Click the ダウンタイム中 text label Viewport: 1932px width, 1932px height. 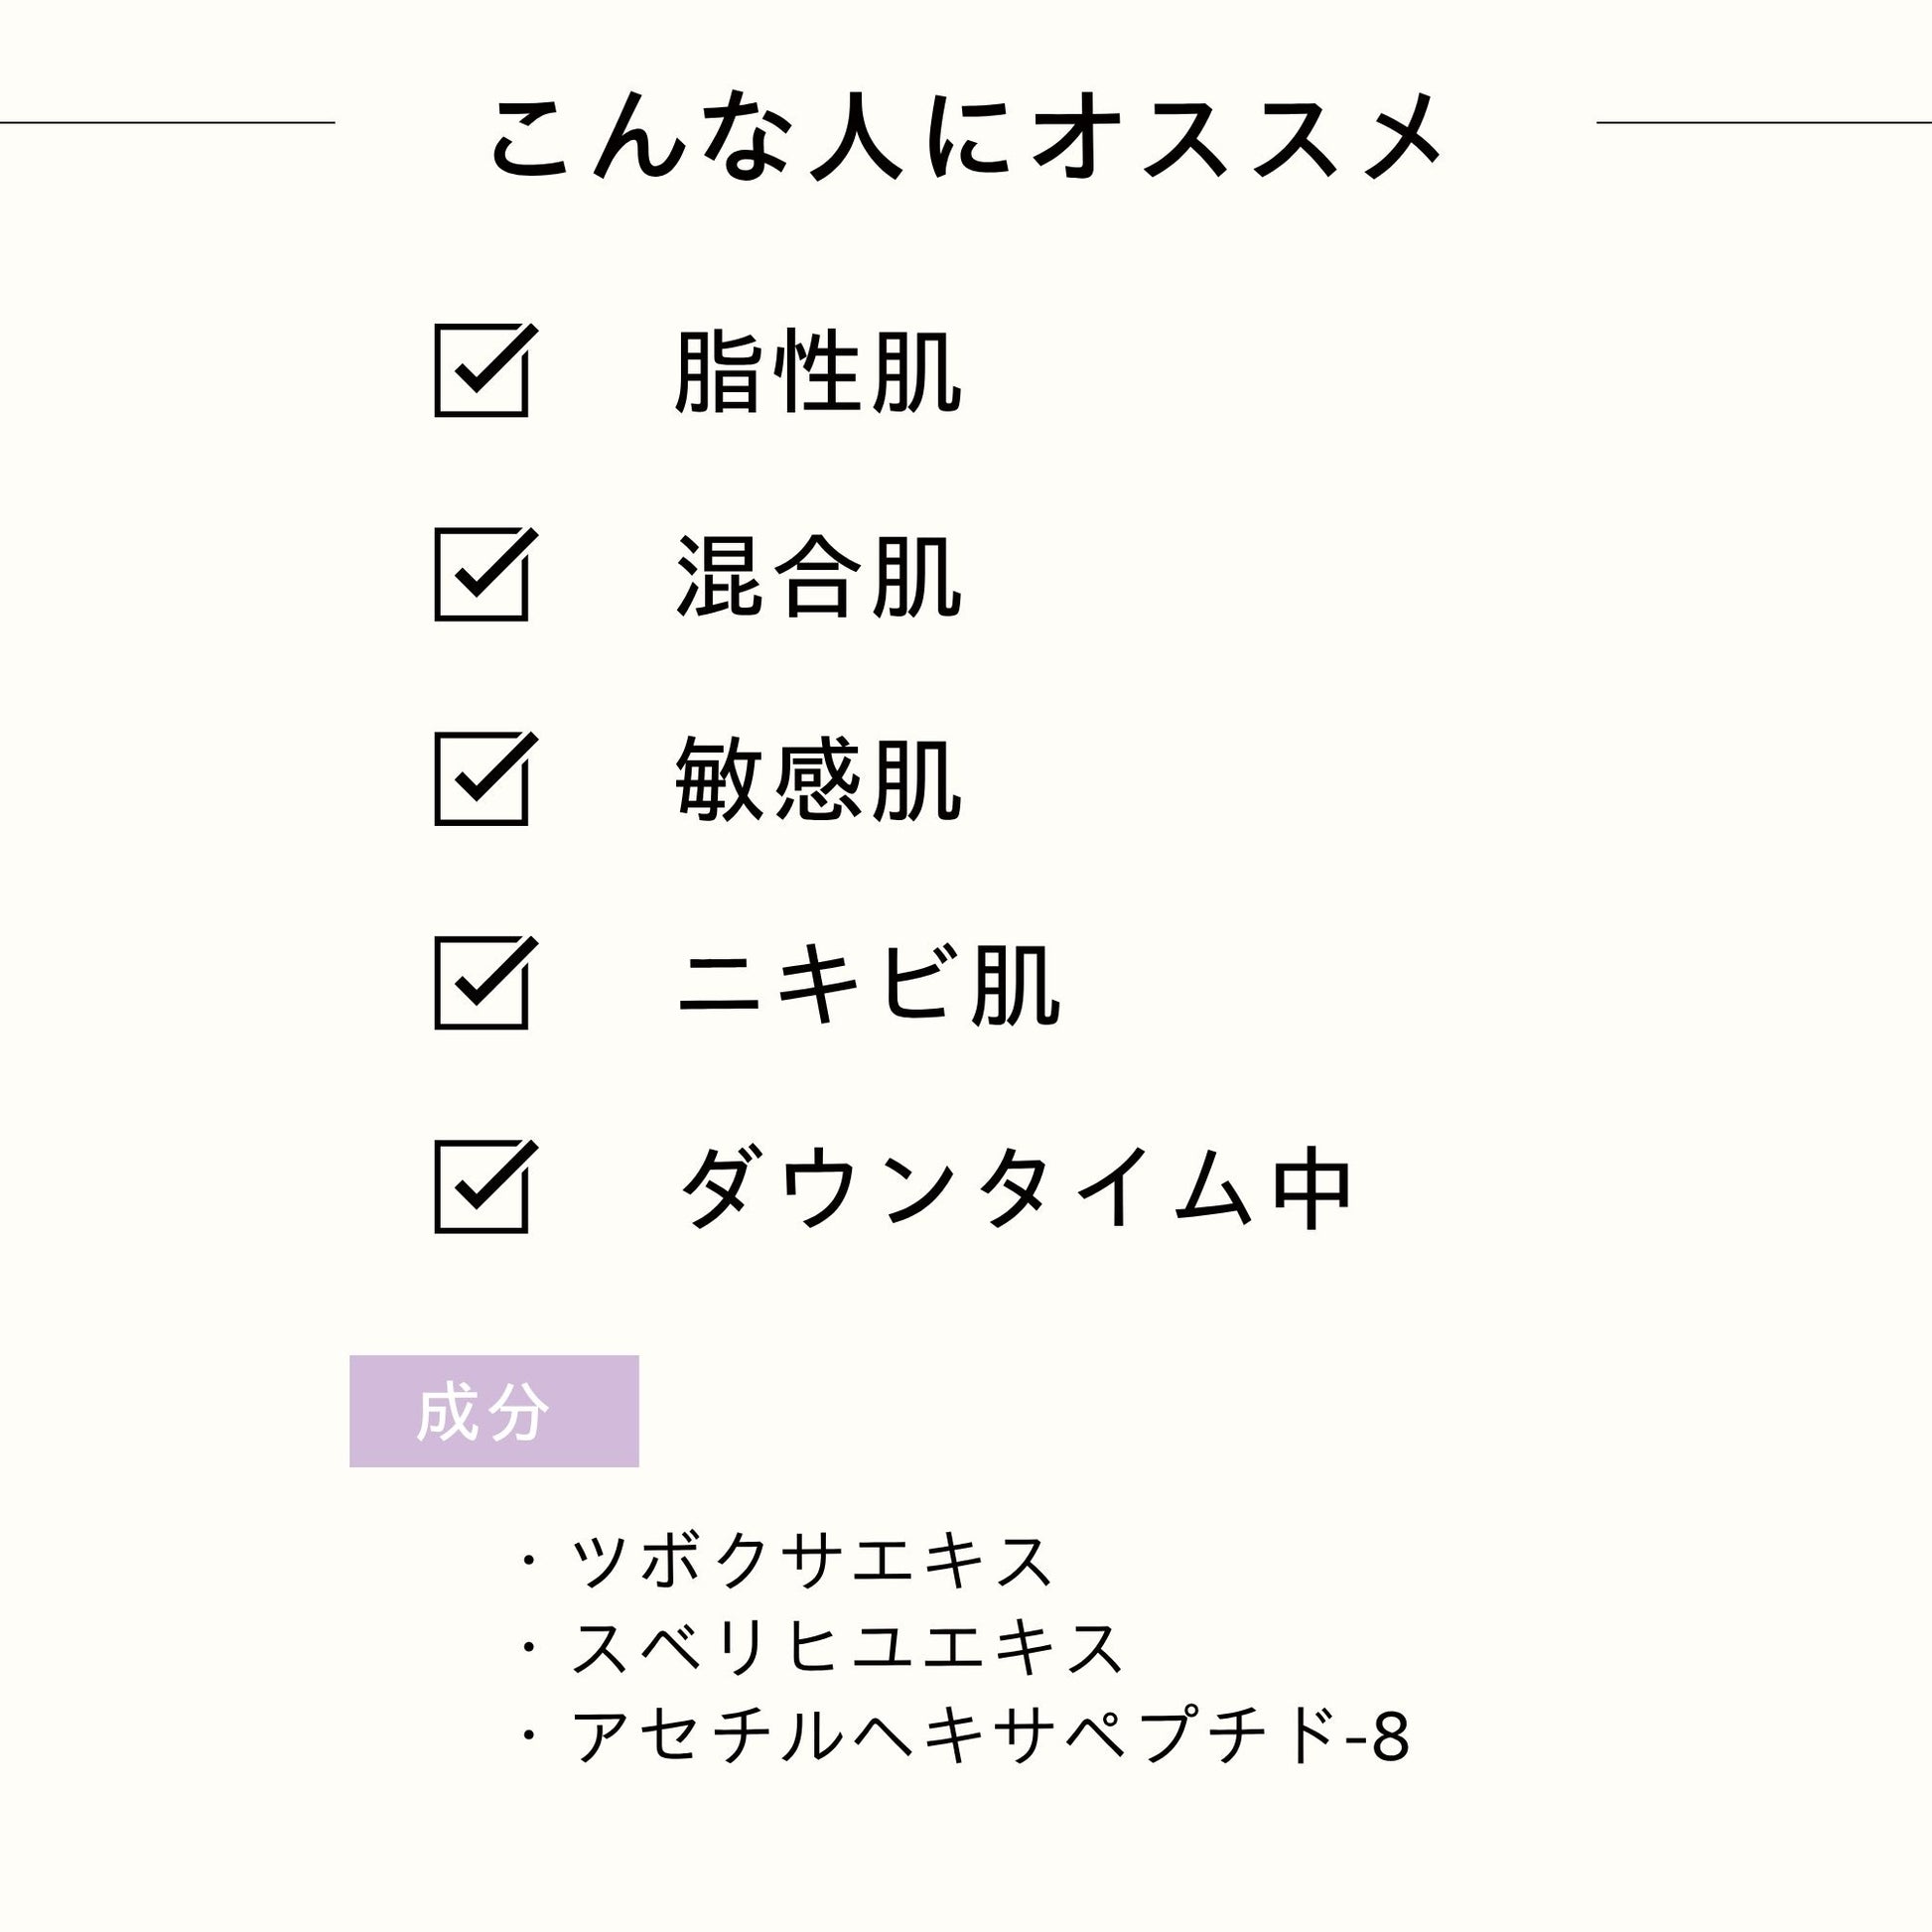pos(1015,1188)
